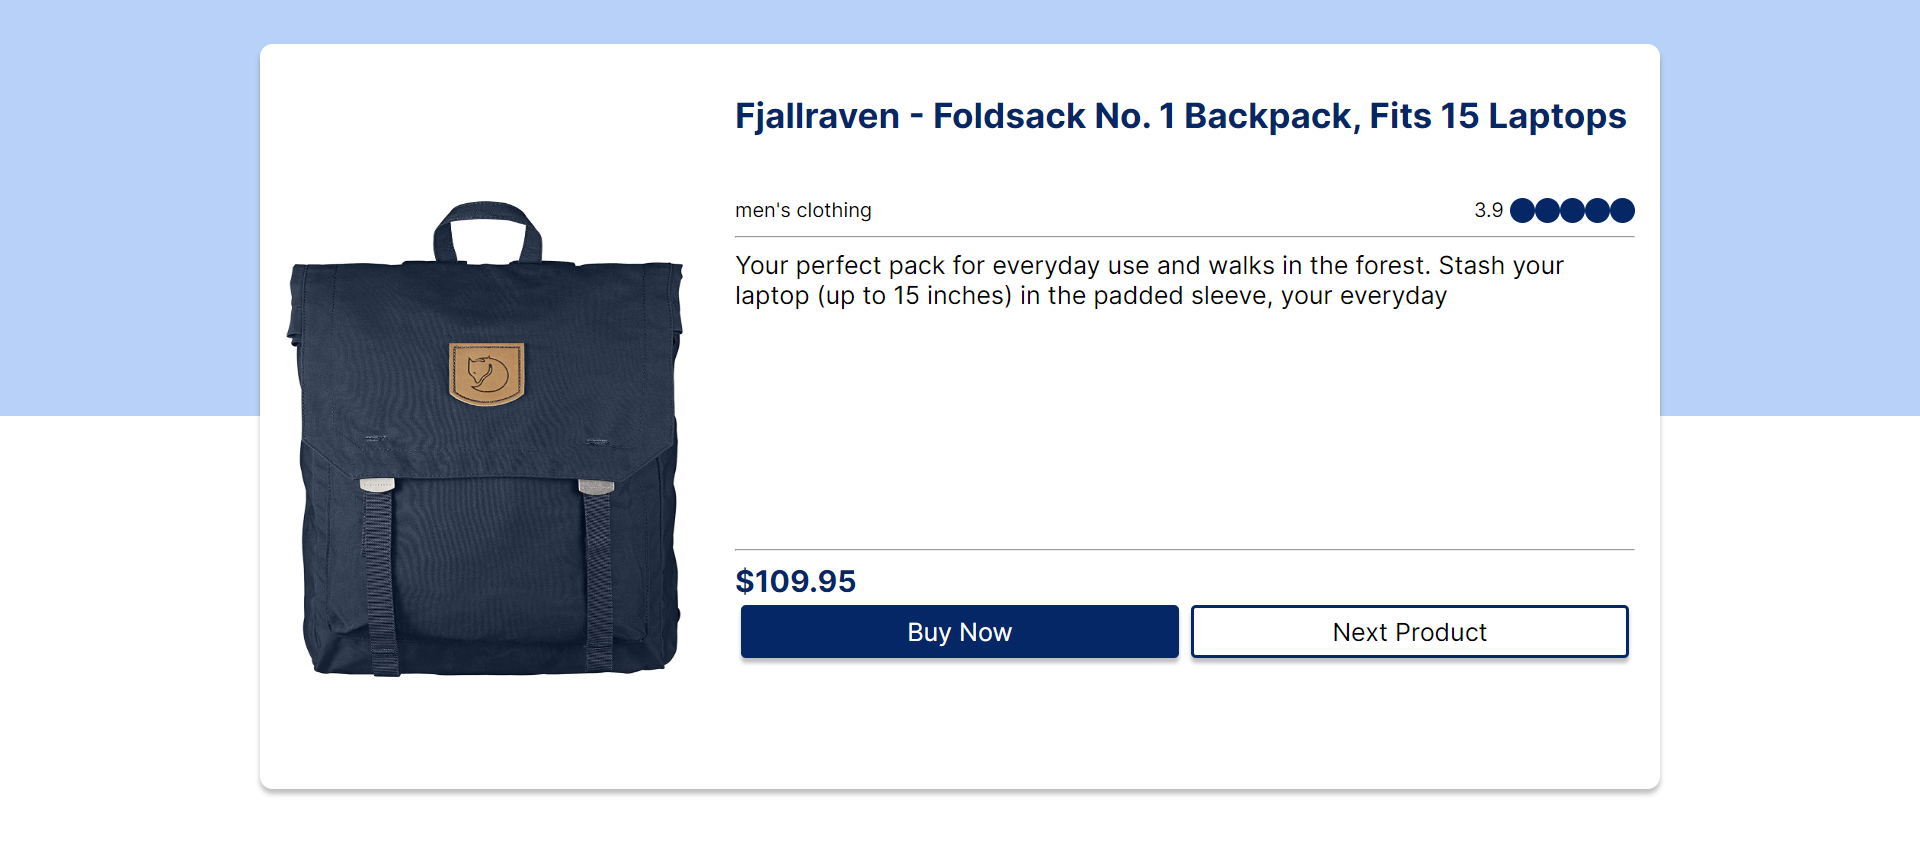Click the middle rating circle
The height and width of the screenshot is (848, 1920).
pyautogui.click(x=1572, y=210)
